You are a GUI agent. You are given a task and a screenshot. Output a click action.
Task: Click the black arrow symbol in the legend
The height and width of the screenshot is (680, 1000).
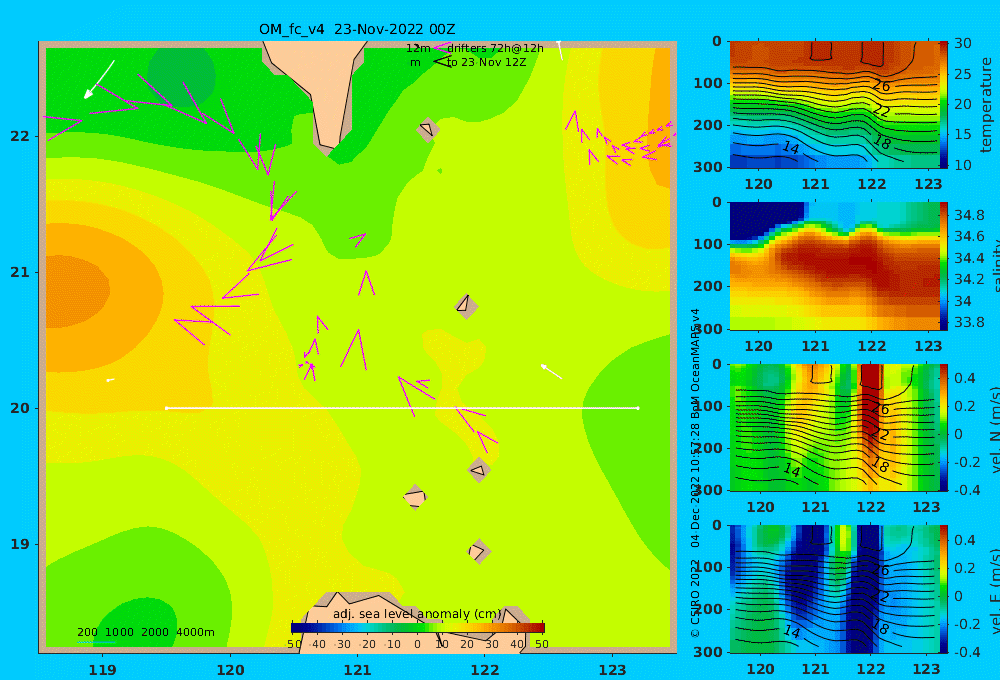click(x=442, y=61)
